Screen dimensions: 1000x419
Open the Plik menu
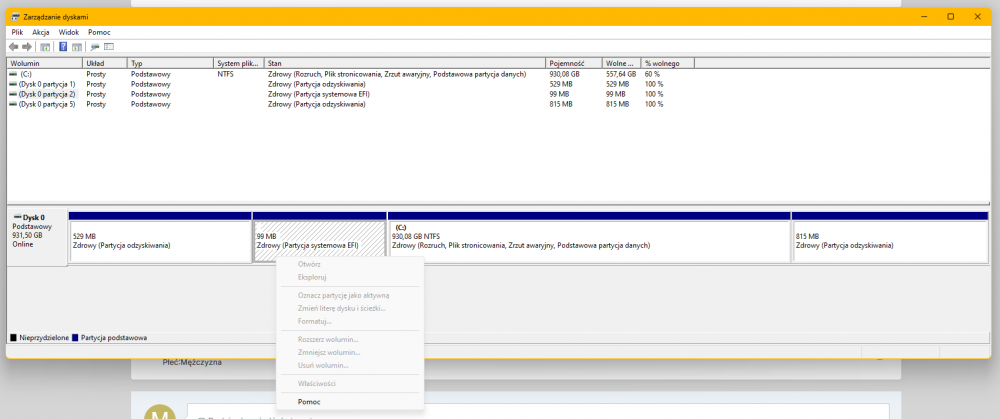click(17, 32)
